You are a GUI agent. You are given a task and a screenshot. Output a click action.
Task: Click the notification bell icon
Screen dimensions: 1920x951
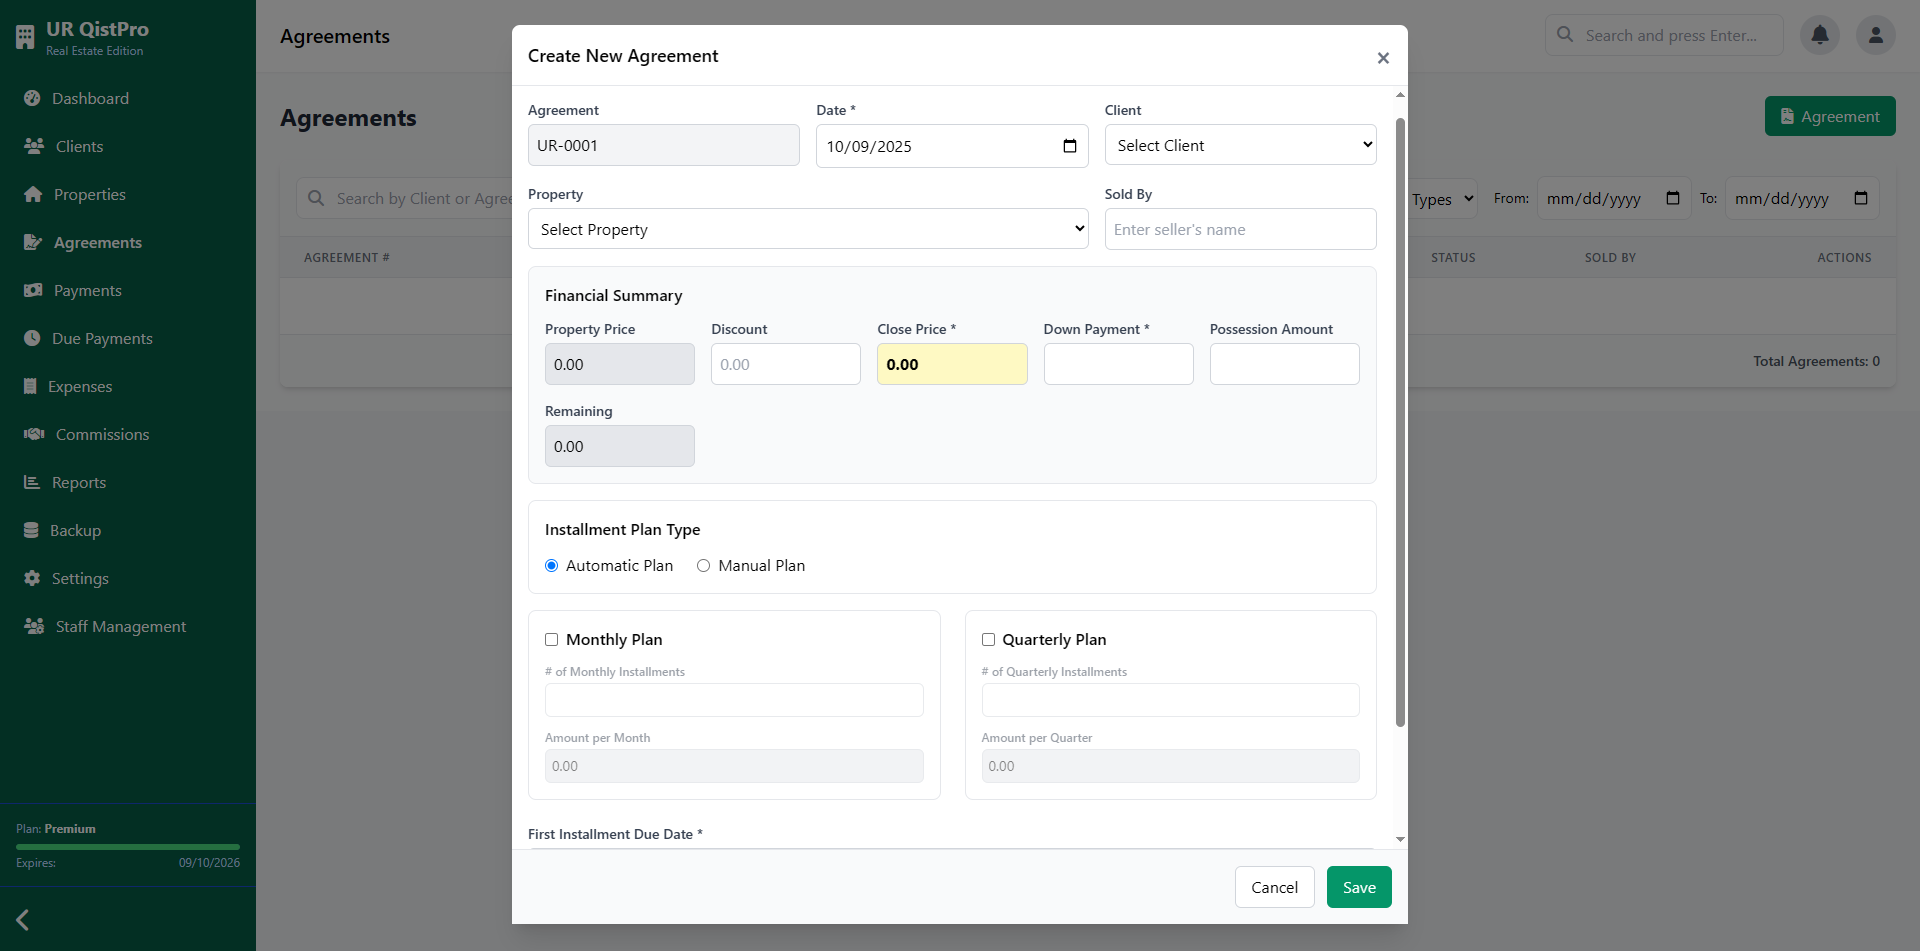[x=1820, y=35]
